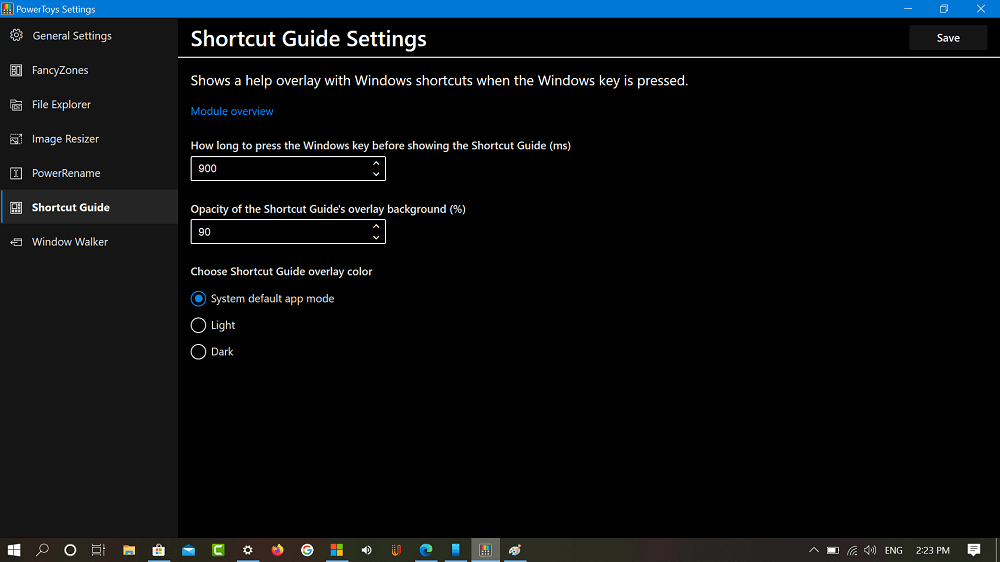Open General Settings from the sidebar
The image size is (1000, 562).
tap(89, 36)
